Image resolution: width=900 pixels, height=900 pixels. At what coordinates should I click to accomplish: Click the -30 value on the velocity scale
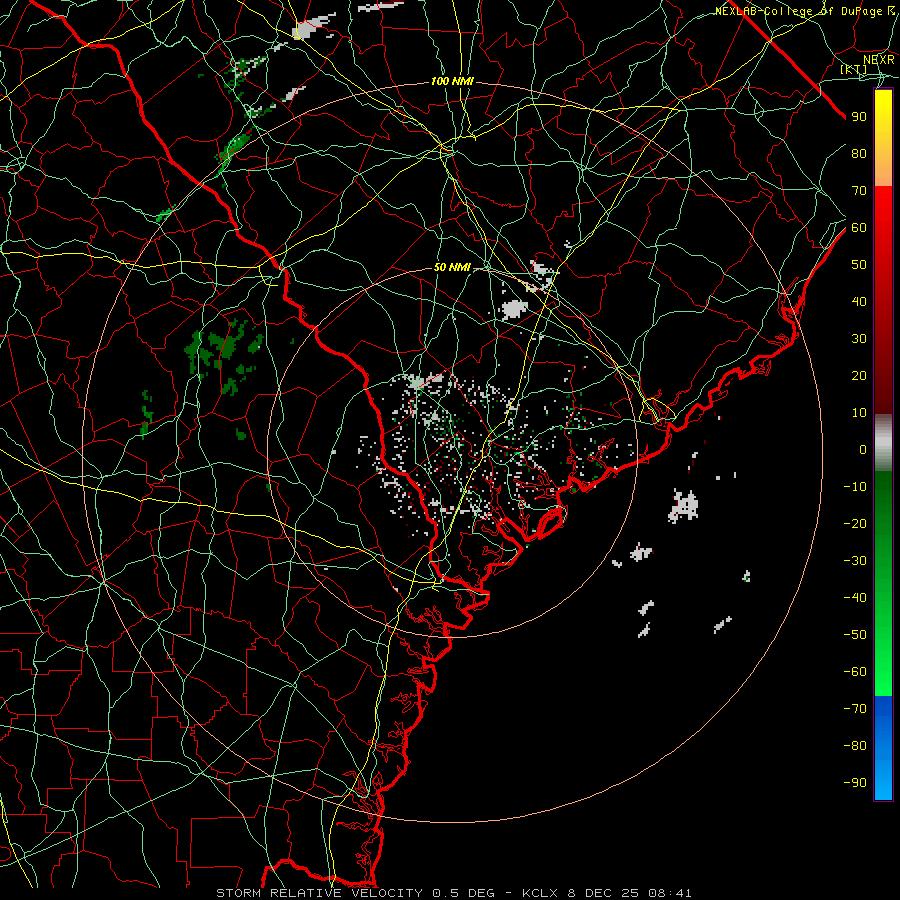[x=855, y=561]
